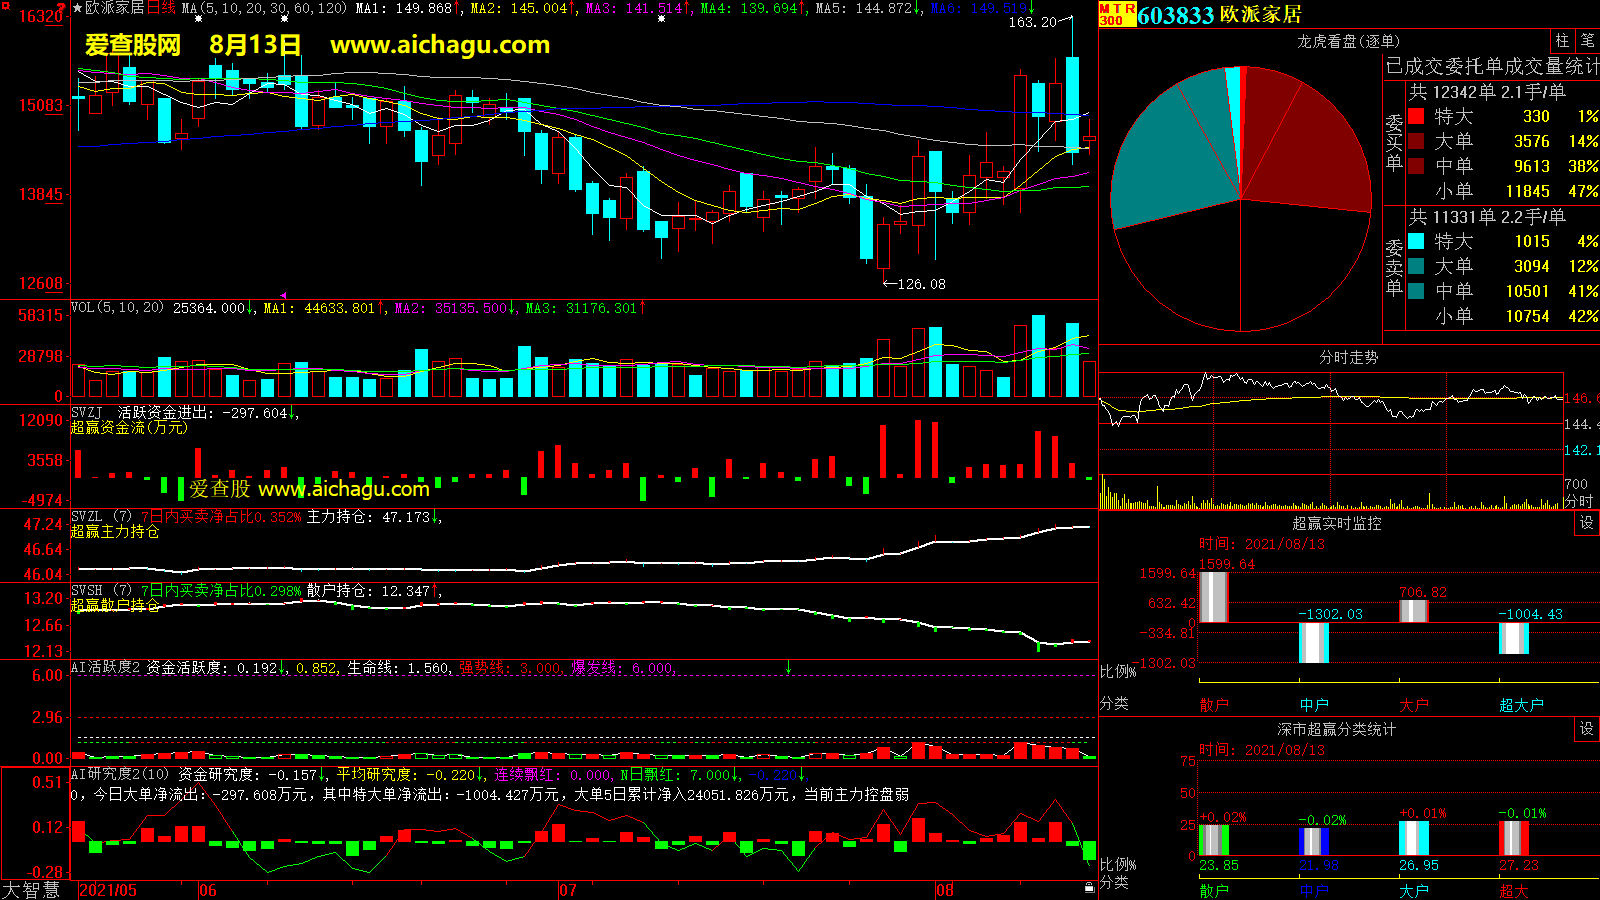1600x900 pixels.
Task: Switch pie view to 柱 bar mode
Action: pyautogui.click(x=1562, y=40)
